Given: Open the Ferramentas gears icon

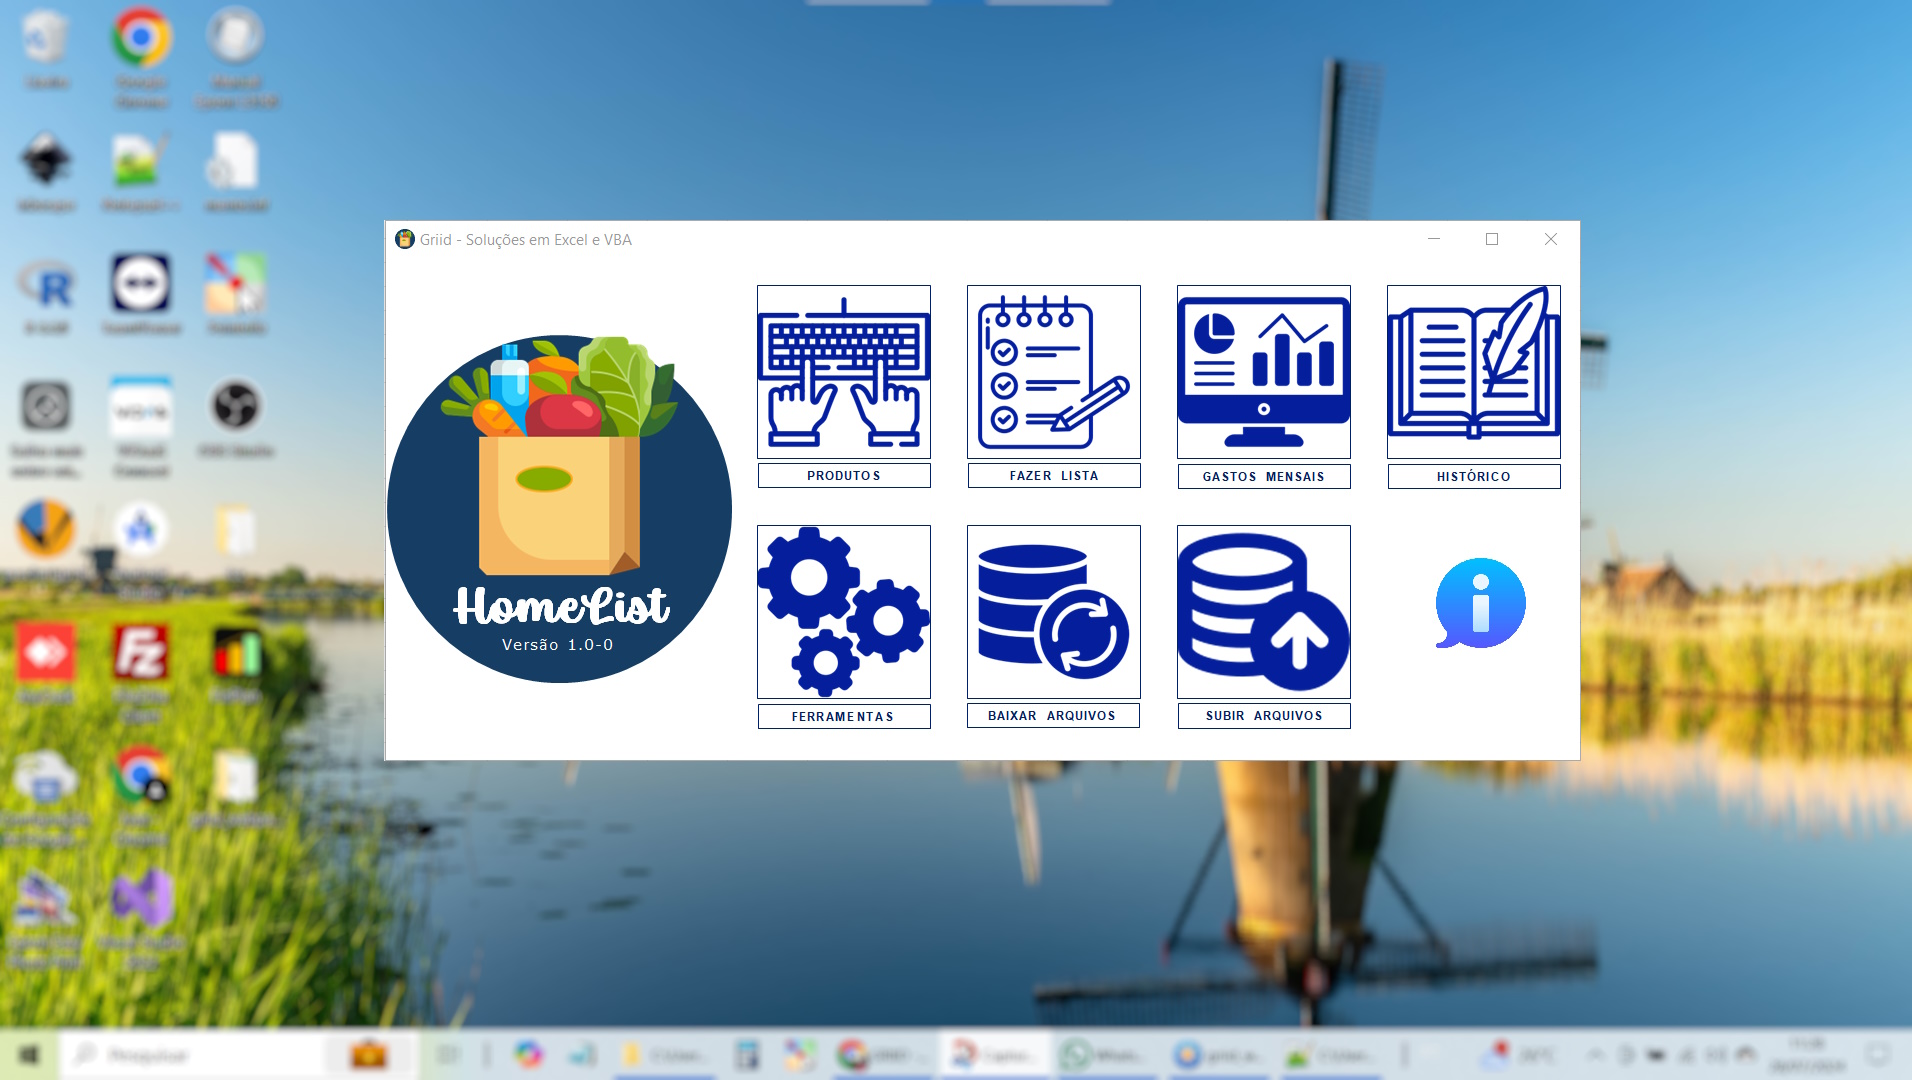Looking at the screenshot, I should pos(843,612).
